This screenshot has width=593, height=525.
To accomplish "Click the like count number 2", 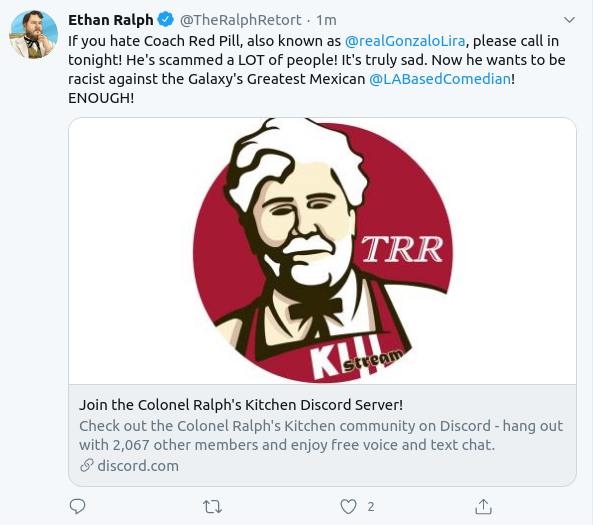I will coord(371,506).
